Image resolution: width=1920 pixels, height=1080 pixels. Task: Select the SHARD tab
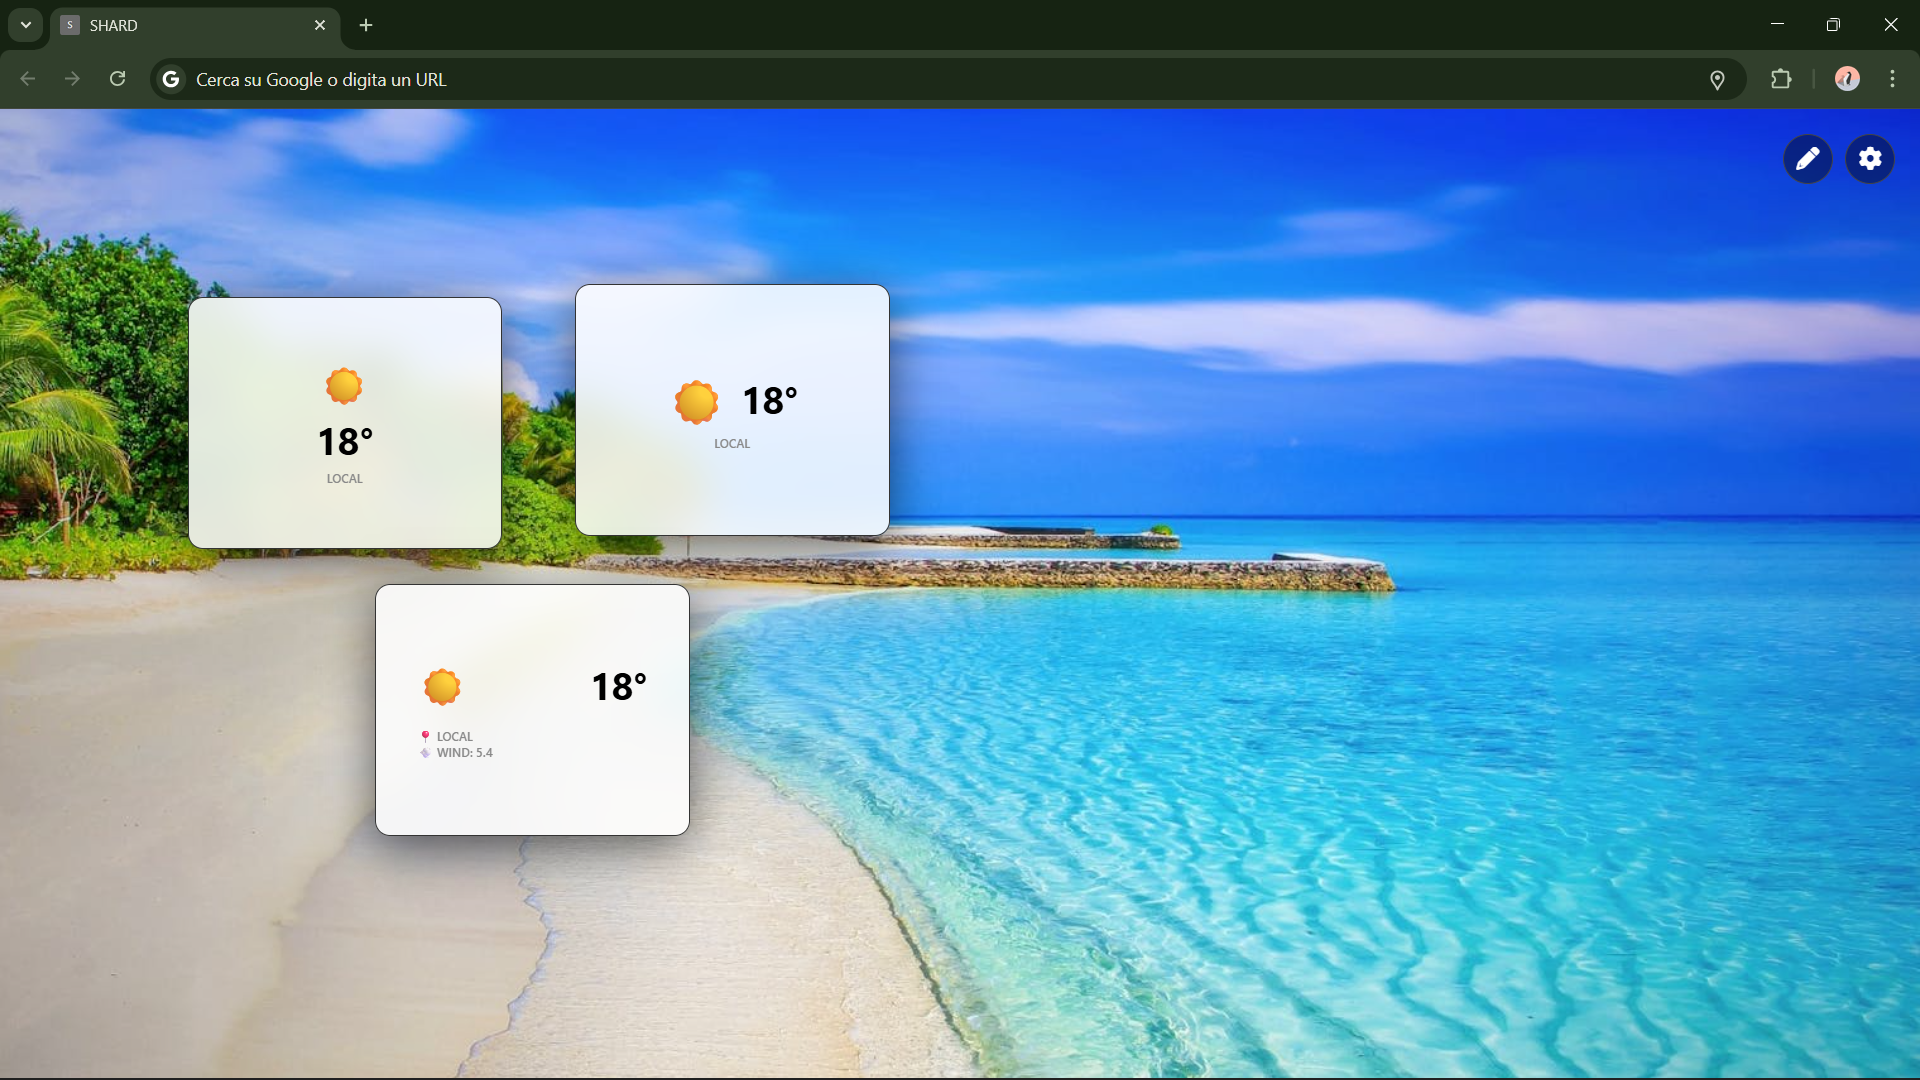coord(180,25)
